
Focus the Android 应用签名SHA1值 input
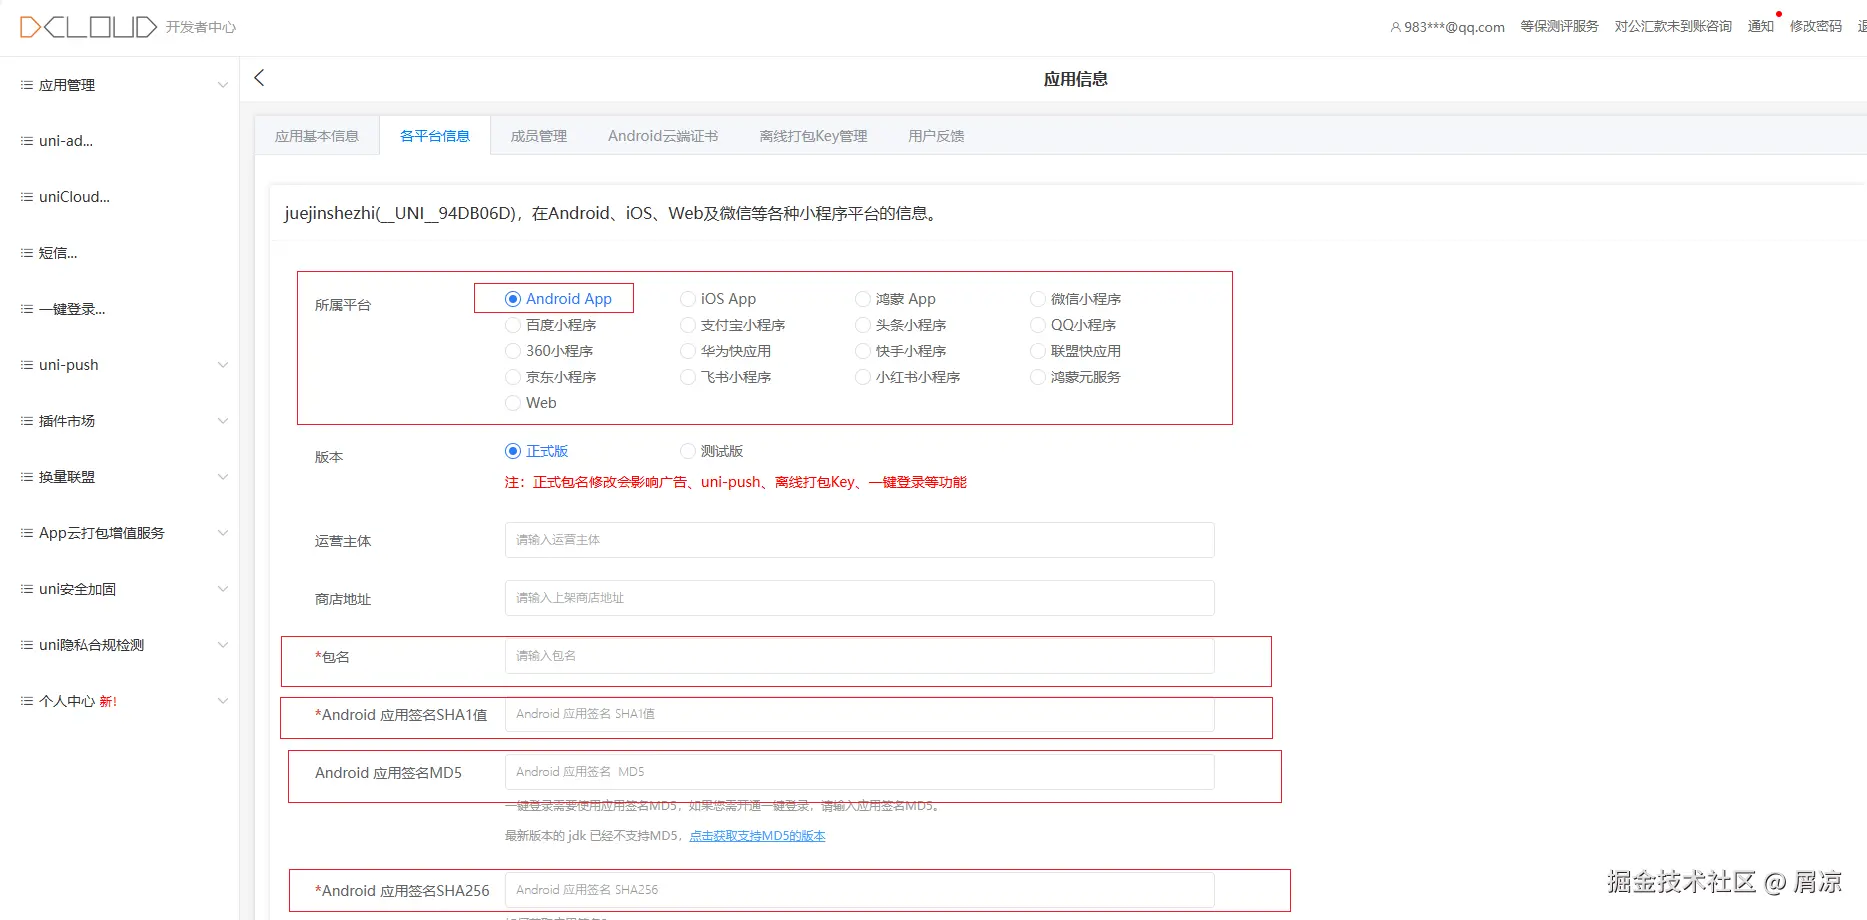click(x=860, y=714)
